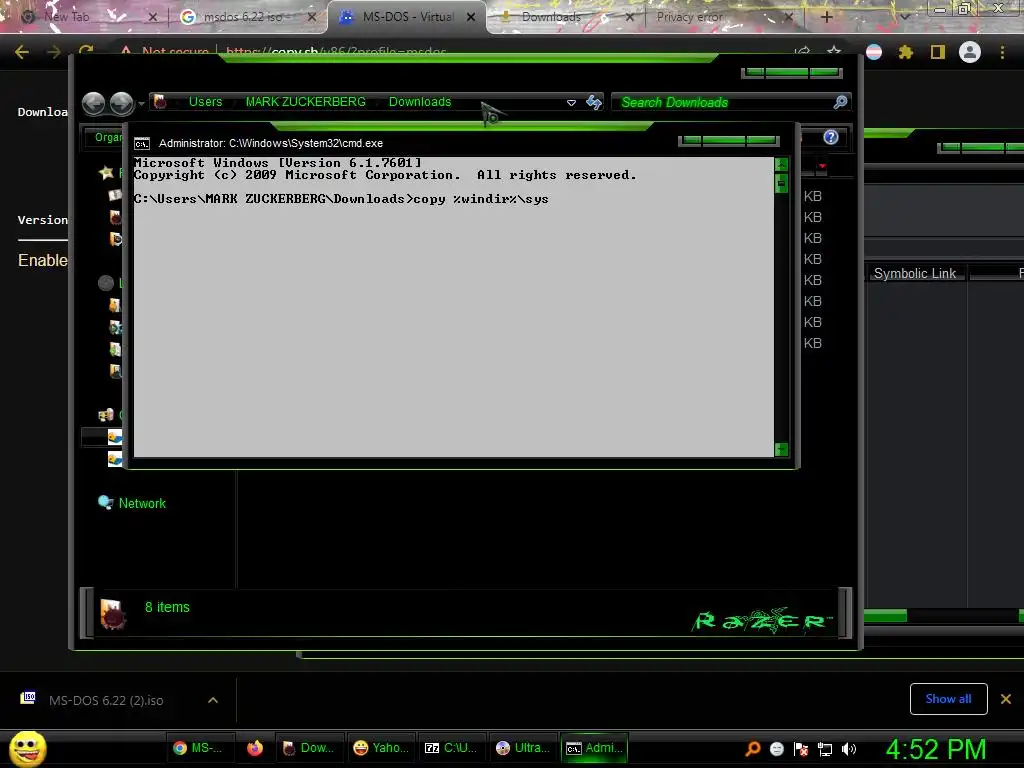Select Users in the address breadcrumb

pos(205,102)
